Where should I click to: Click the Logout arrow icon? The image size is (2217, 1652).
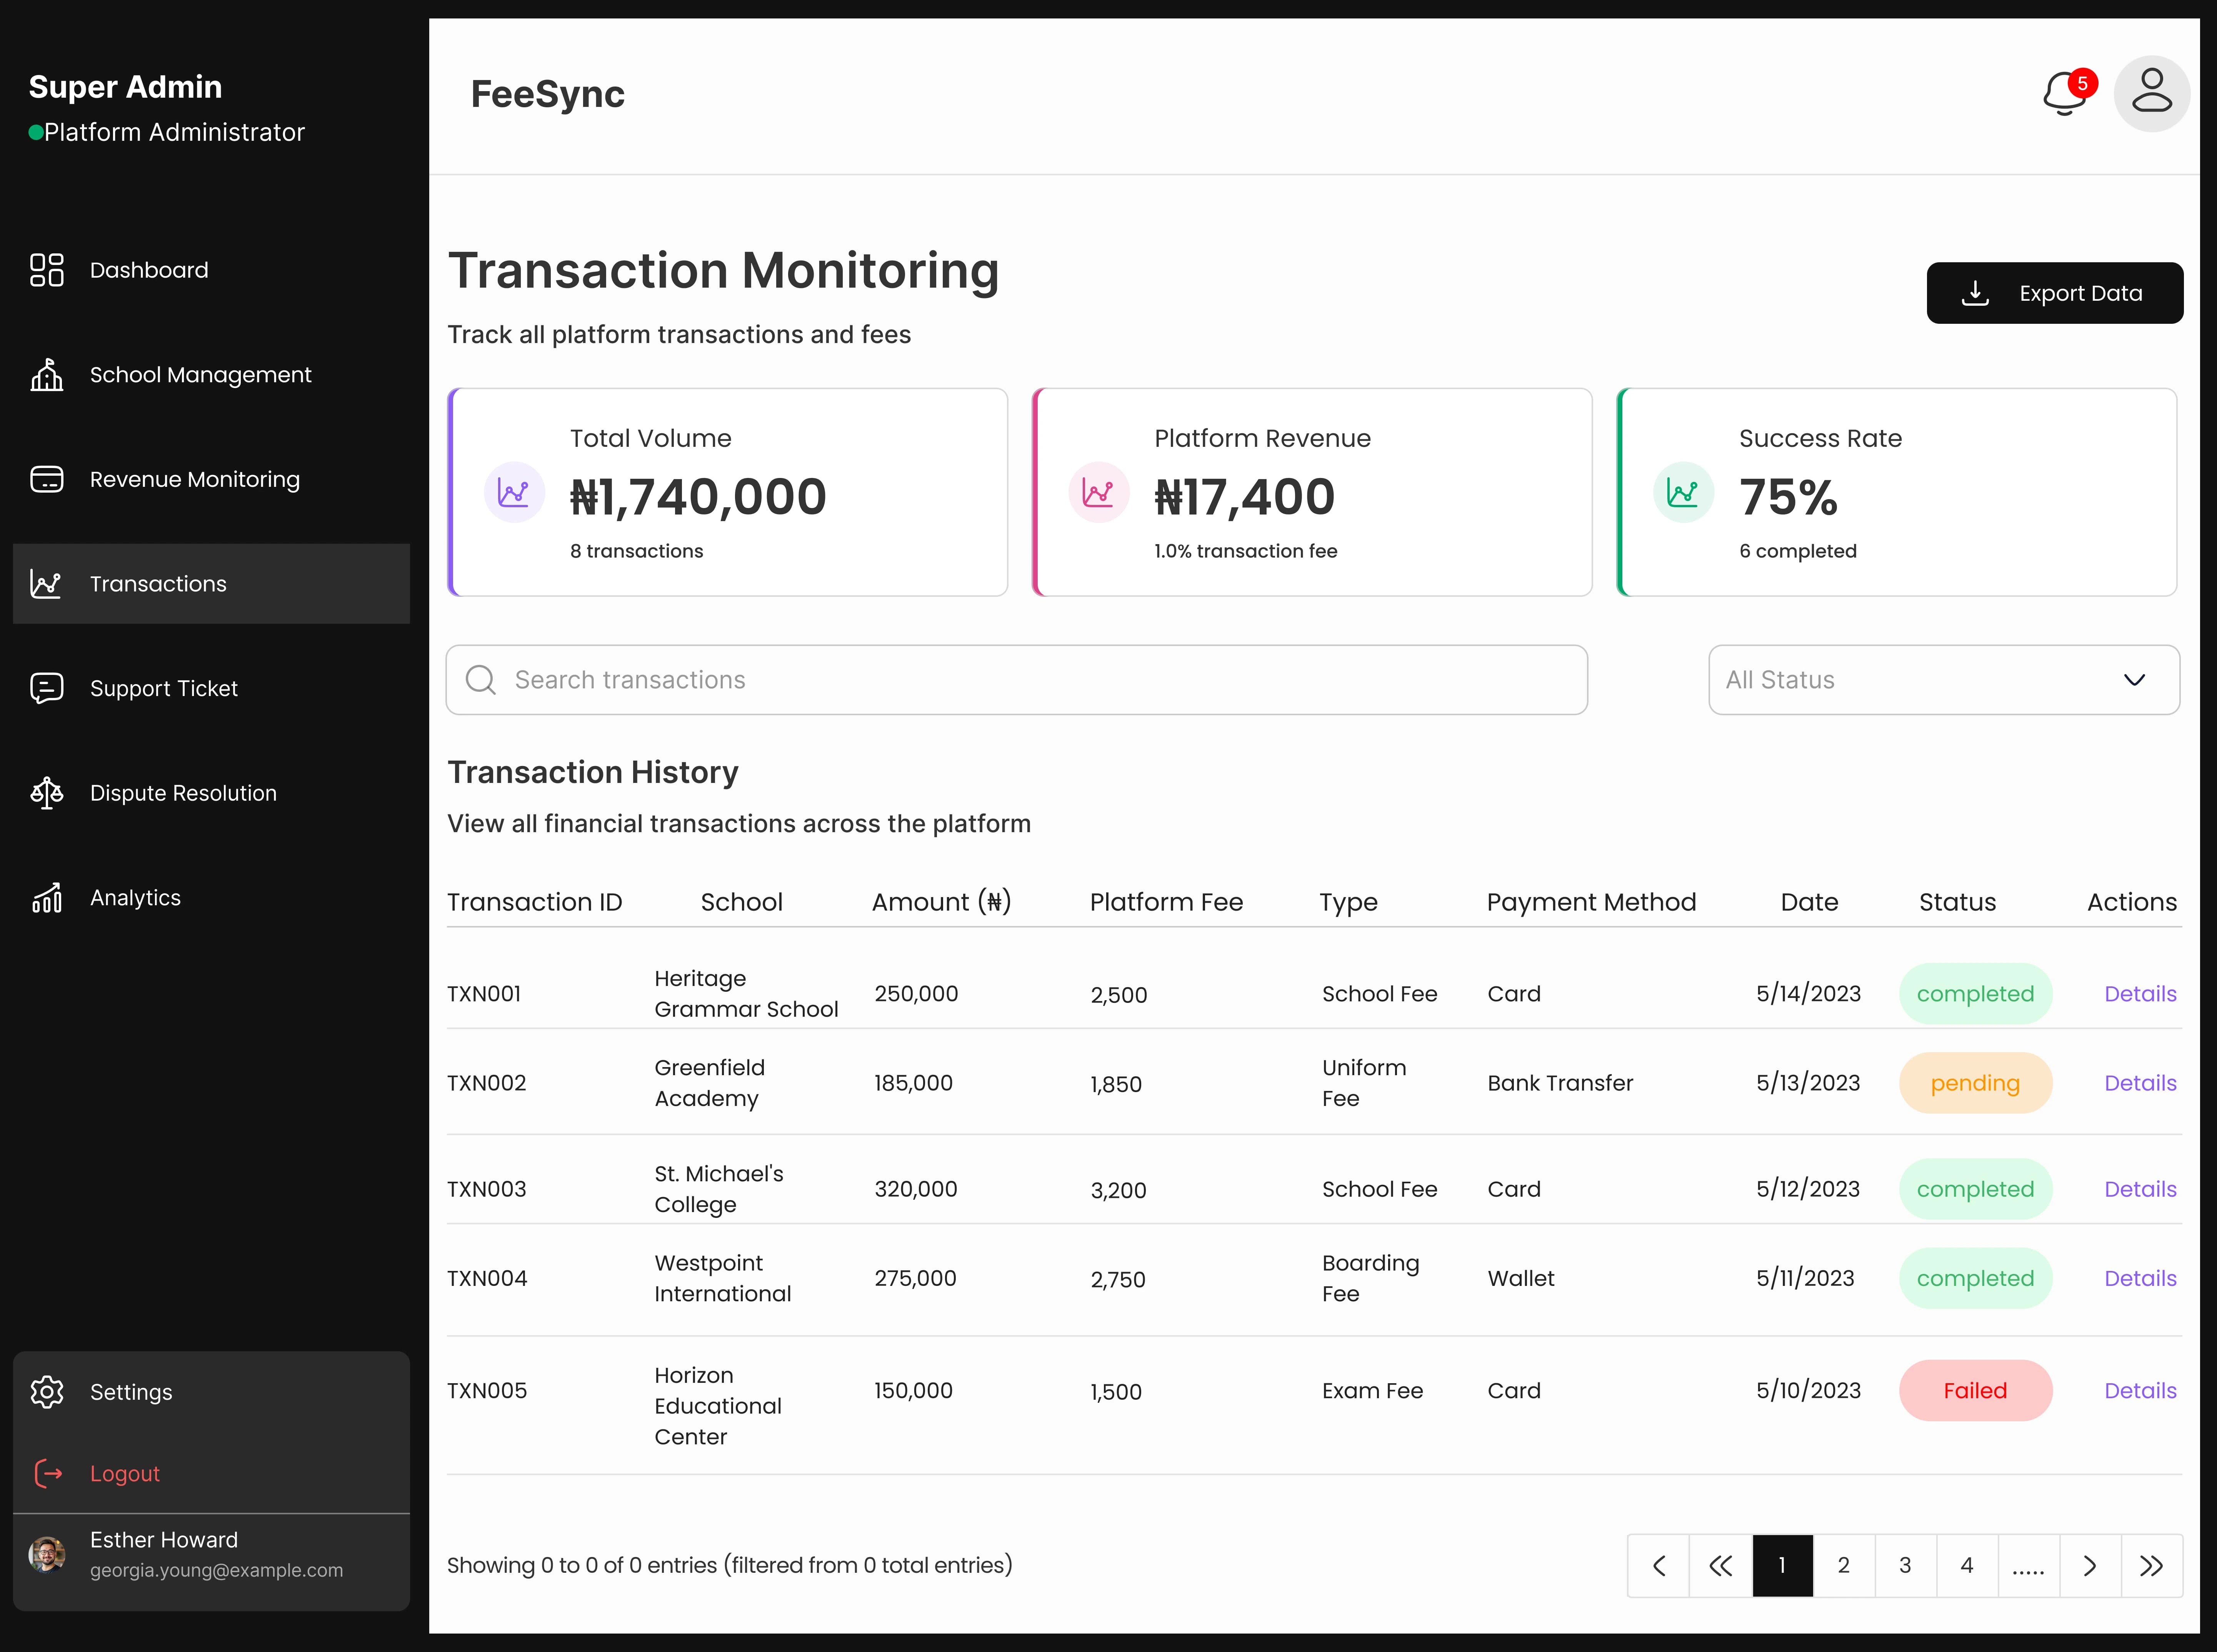(48, 1473)
